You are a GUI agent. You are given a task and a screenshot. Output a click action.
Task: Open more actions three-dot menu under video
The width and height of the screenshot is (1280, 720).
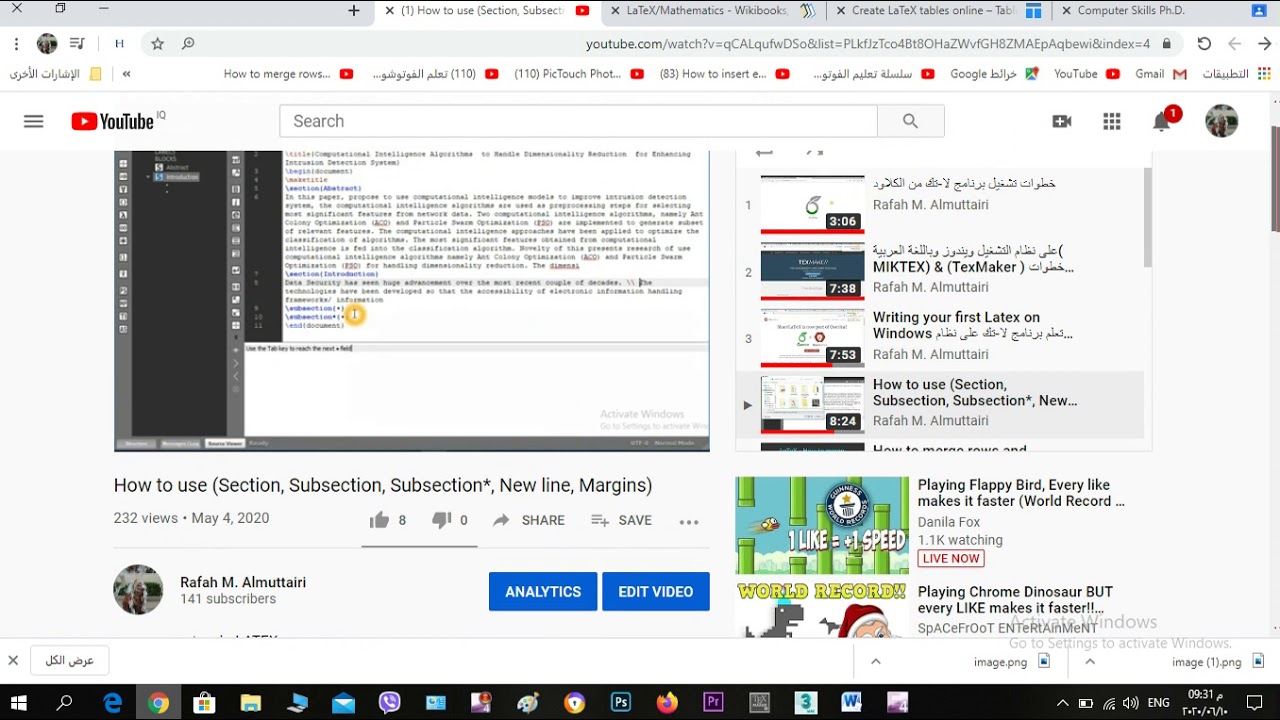coord(689,521)
